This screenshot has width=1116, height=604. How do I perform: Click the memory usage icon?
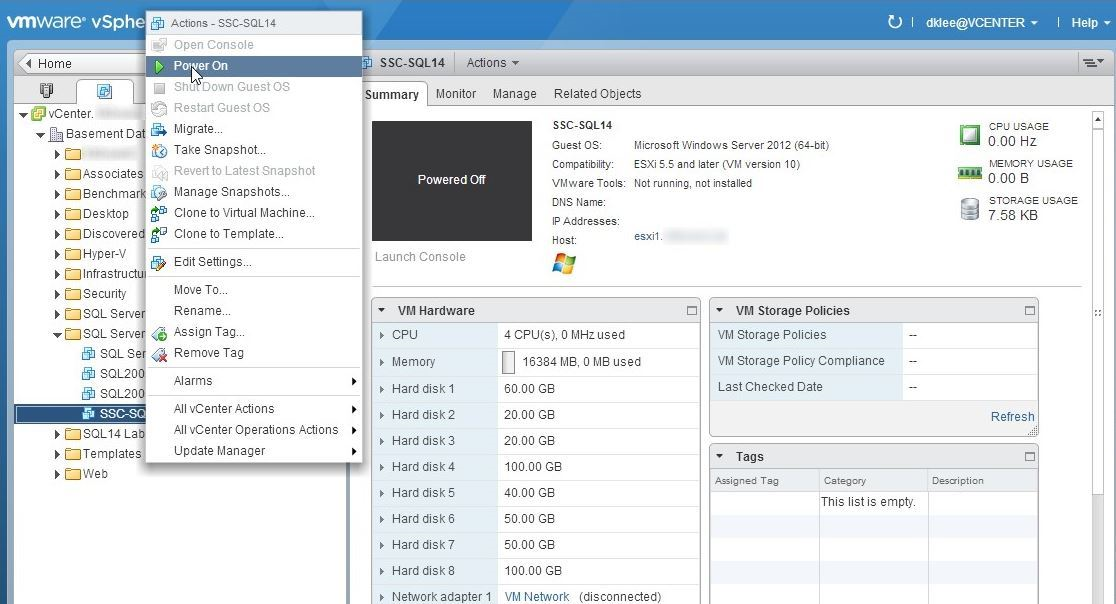969,172
